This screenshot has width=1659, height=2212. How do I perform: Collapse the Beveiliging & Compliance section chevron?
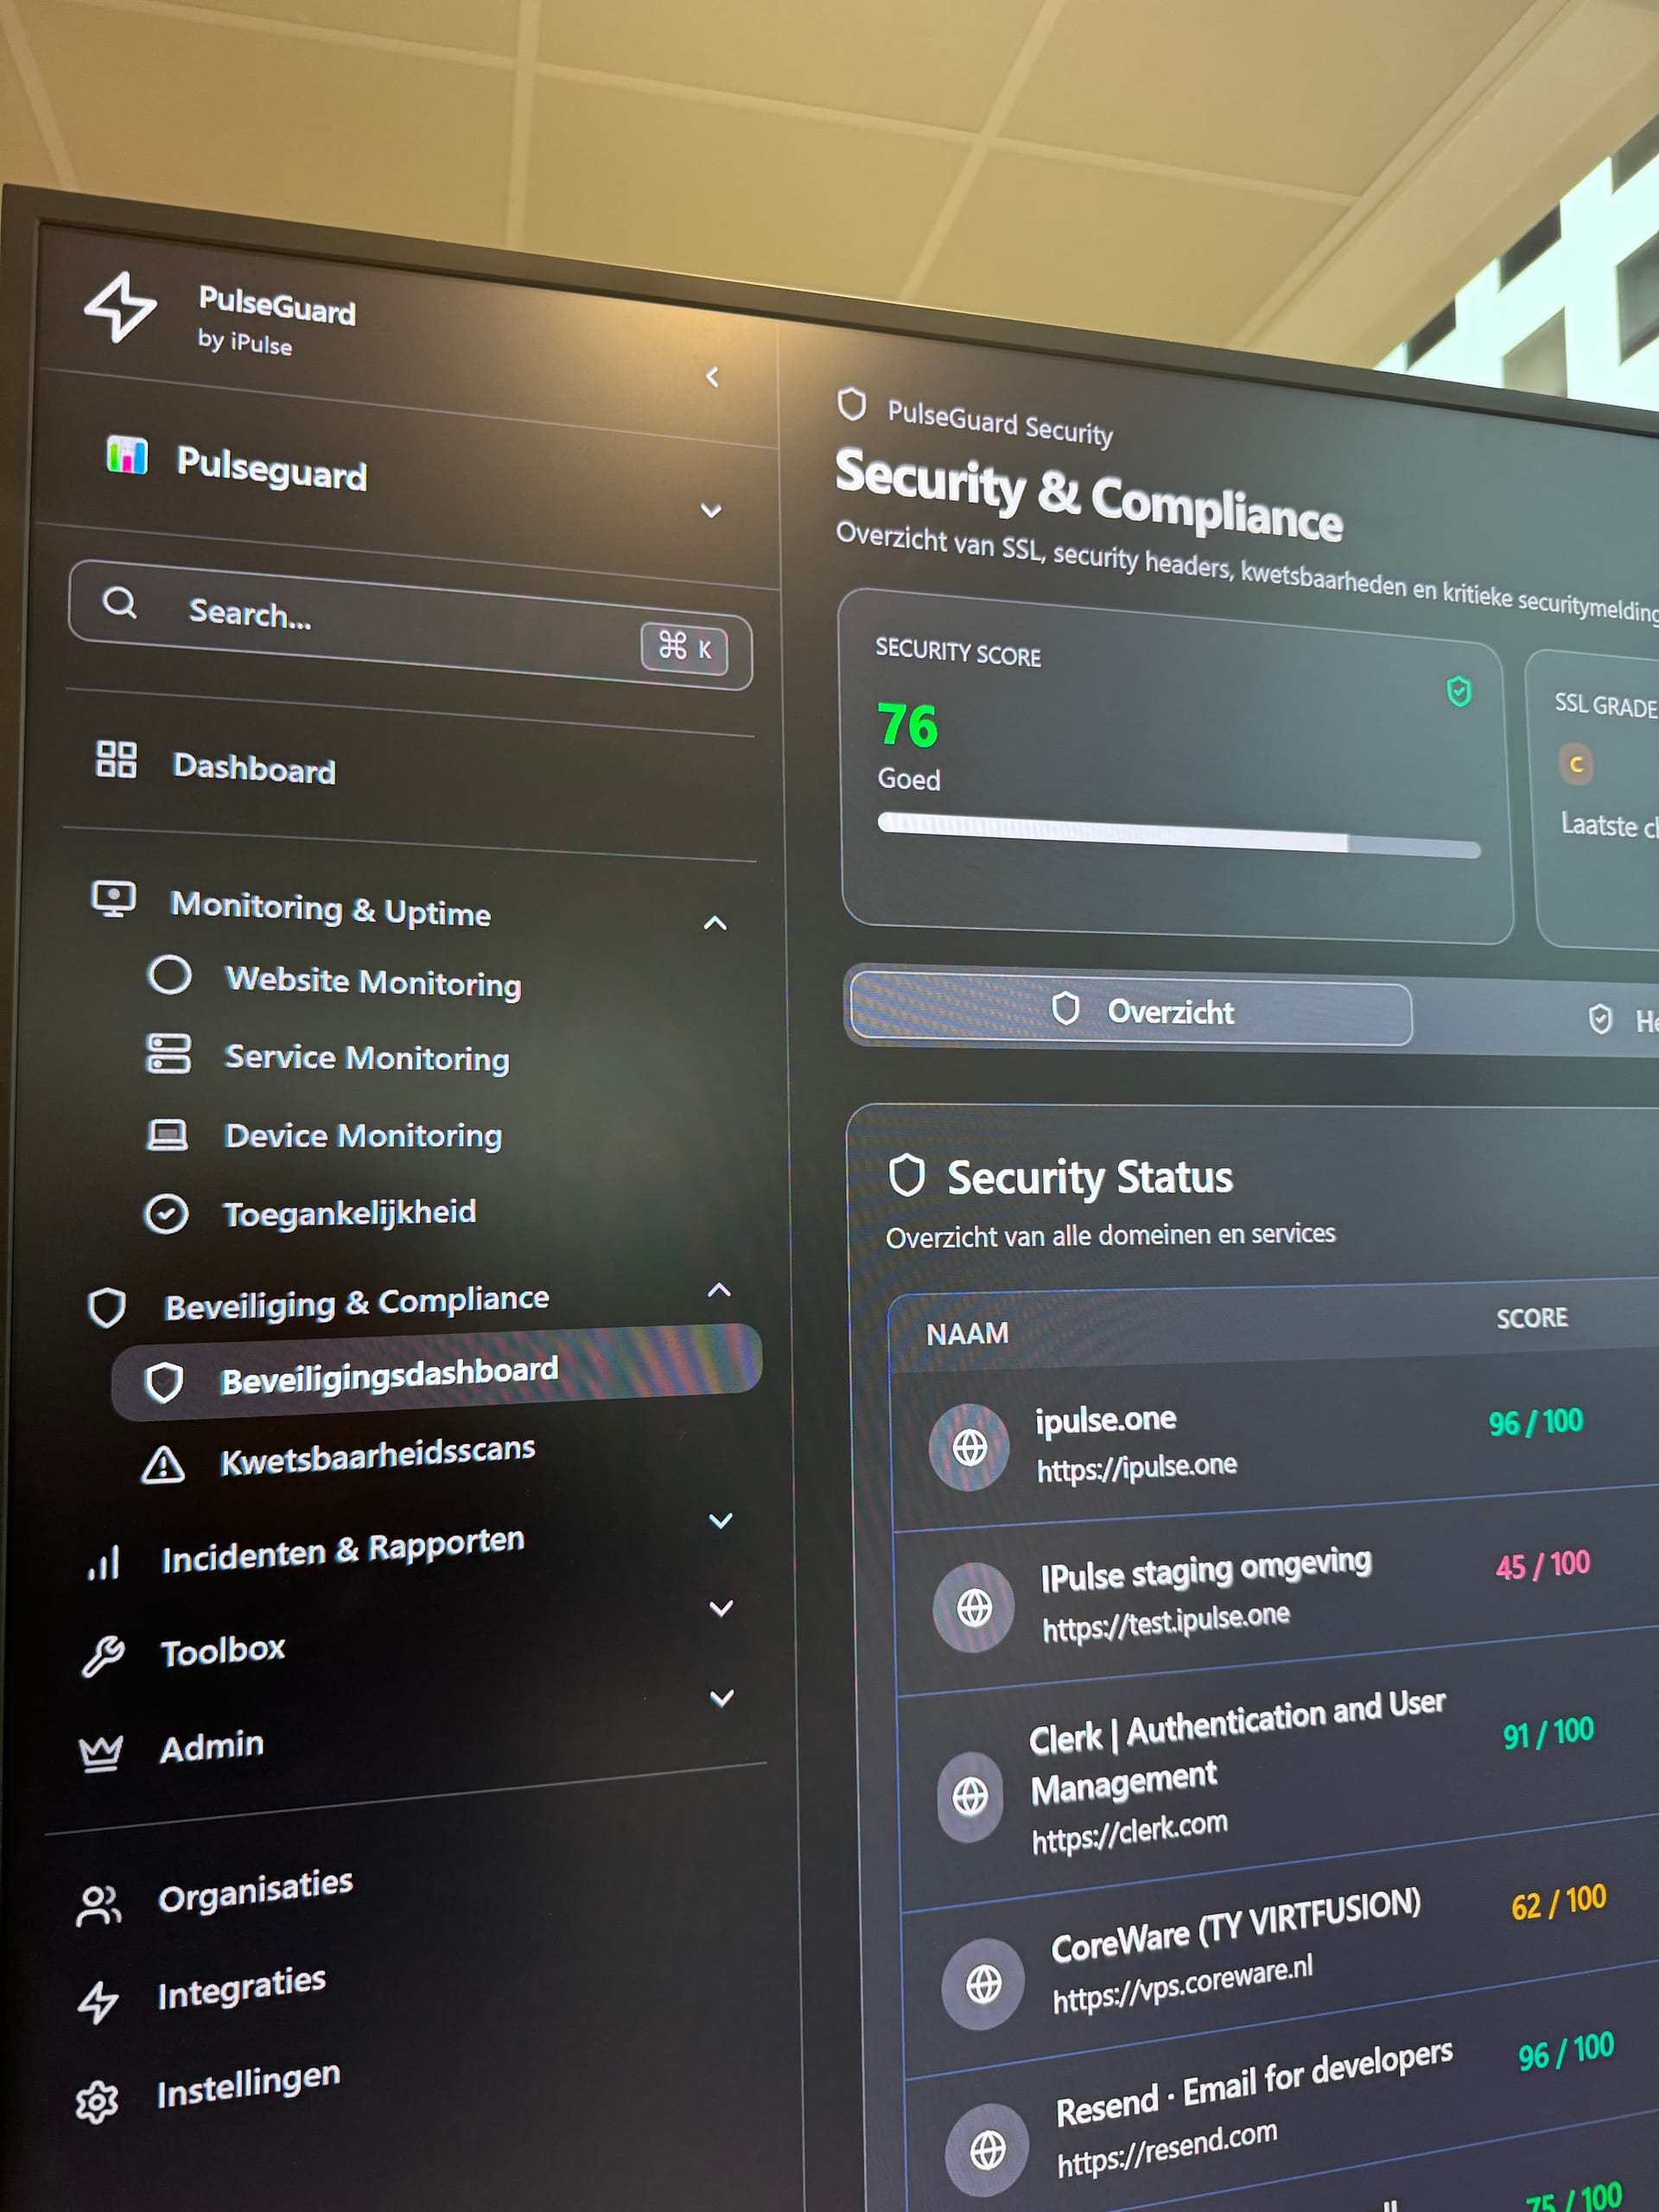coord(719,1290)
